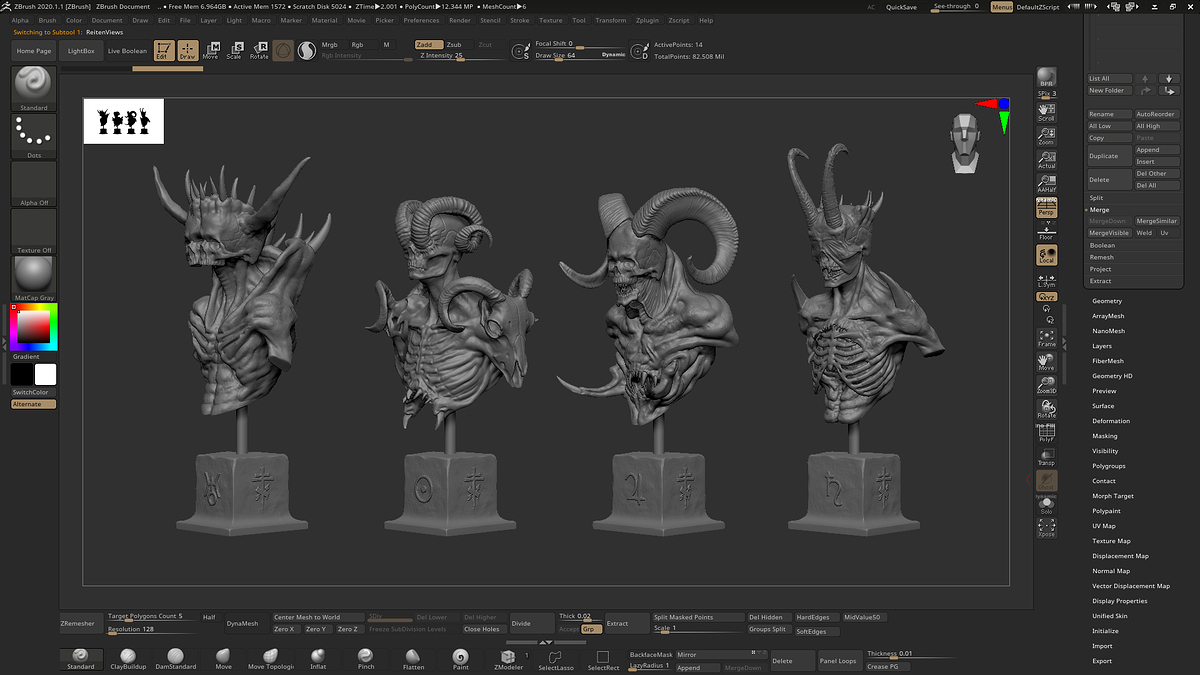Open the Preferences menu
The image size is (1200, 675).
[x=421, y=20]
